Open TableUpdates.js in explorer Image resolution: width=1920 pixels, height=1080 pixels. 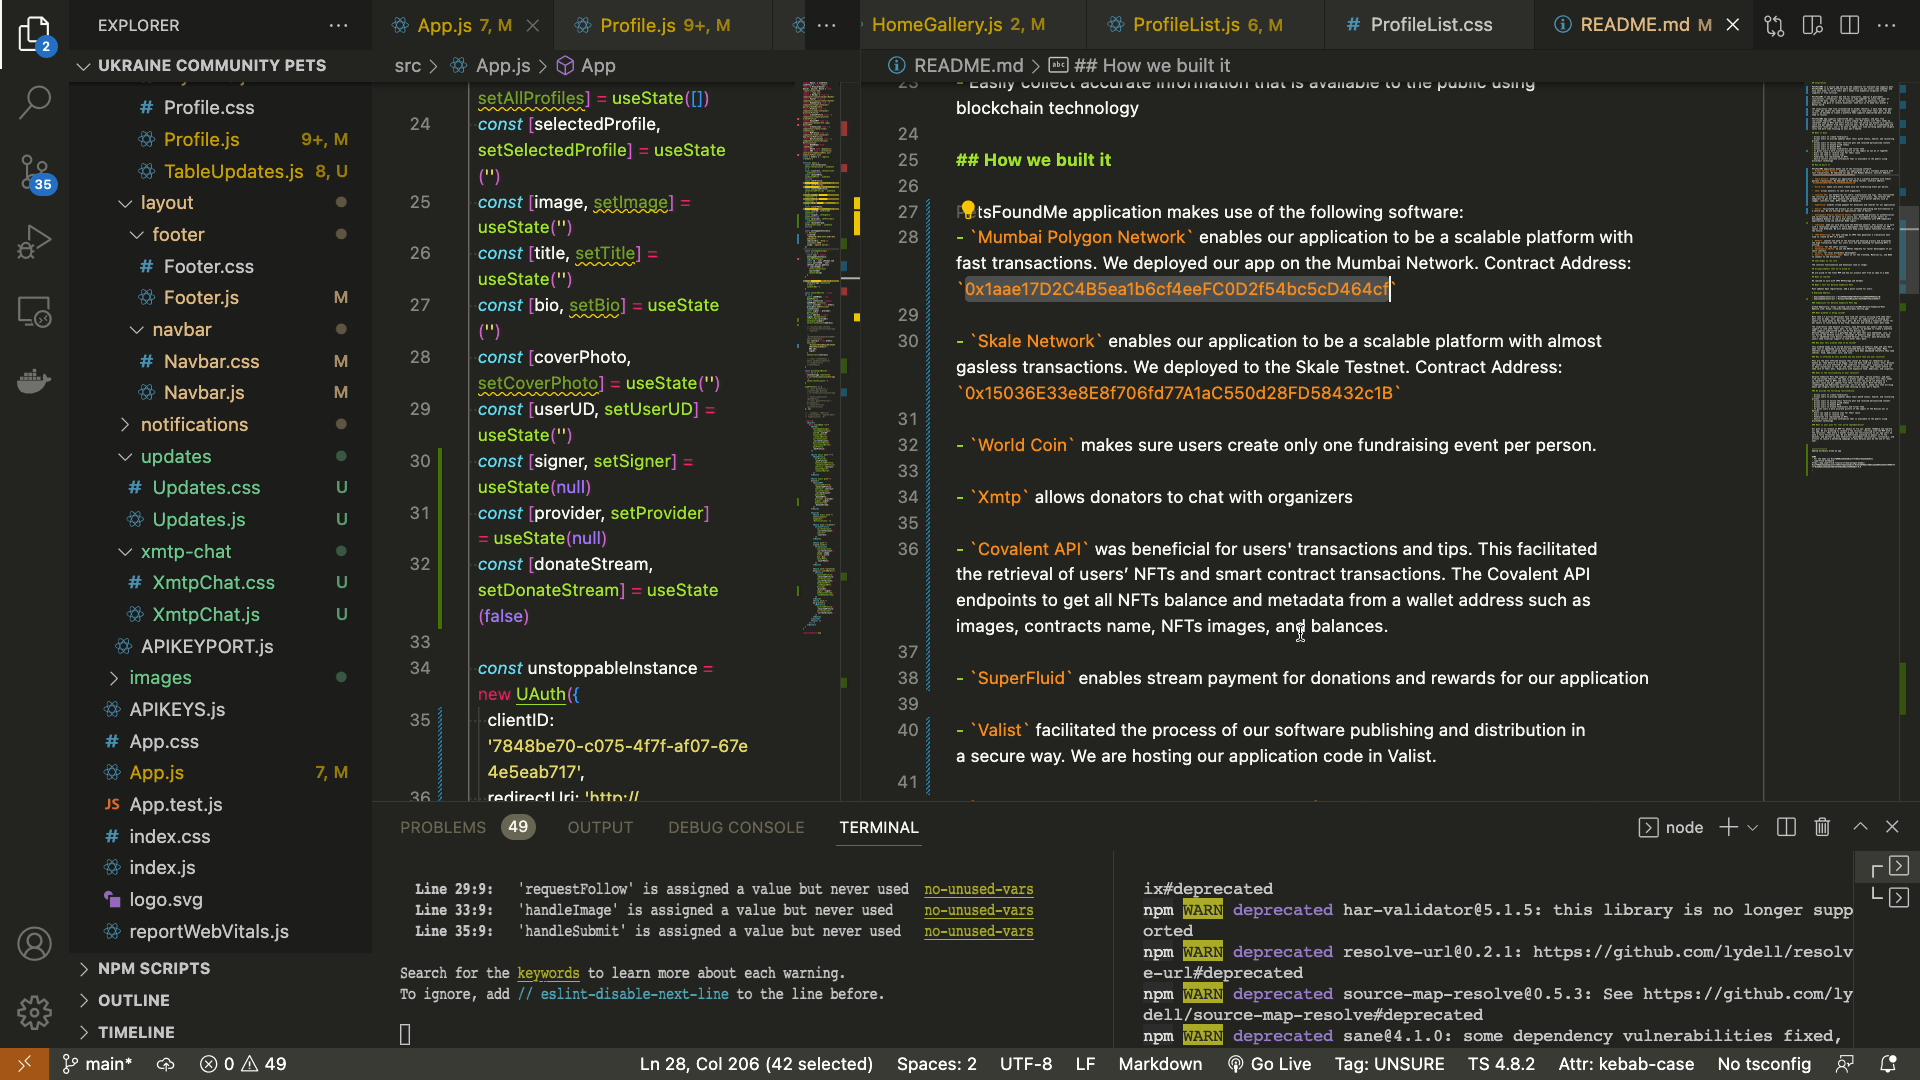[x=233, y=171]
